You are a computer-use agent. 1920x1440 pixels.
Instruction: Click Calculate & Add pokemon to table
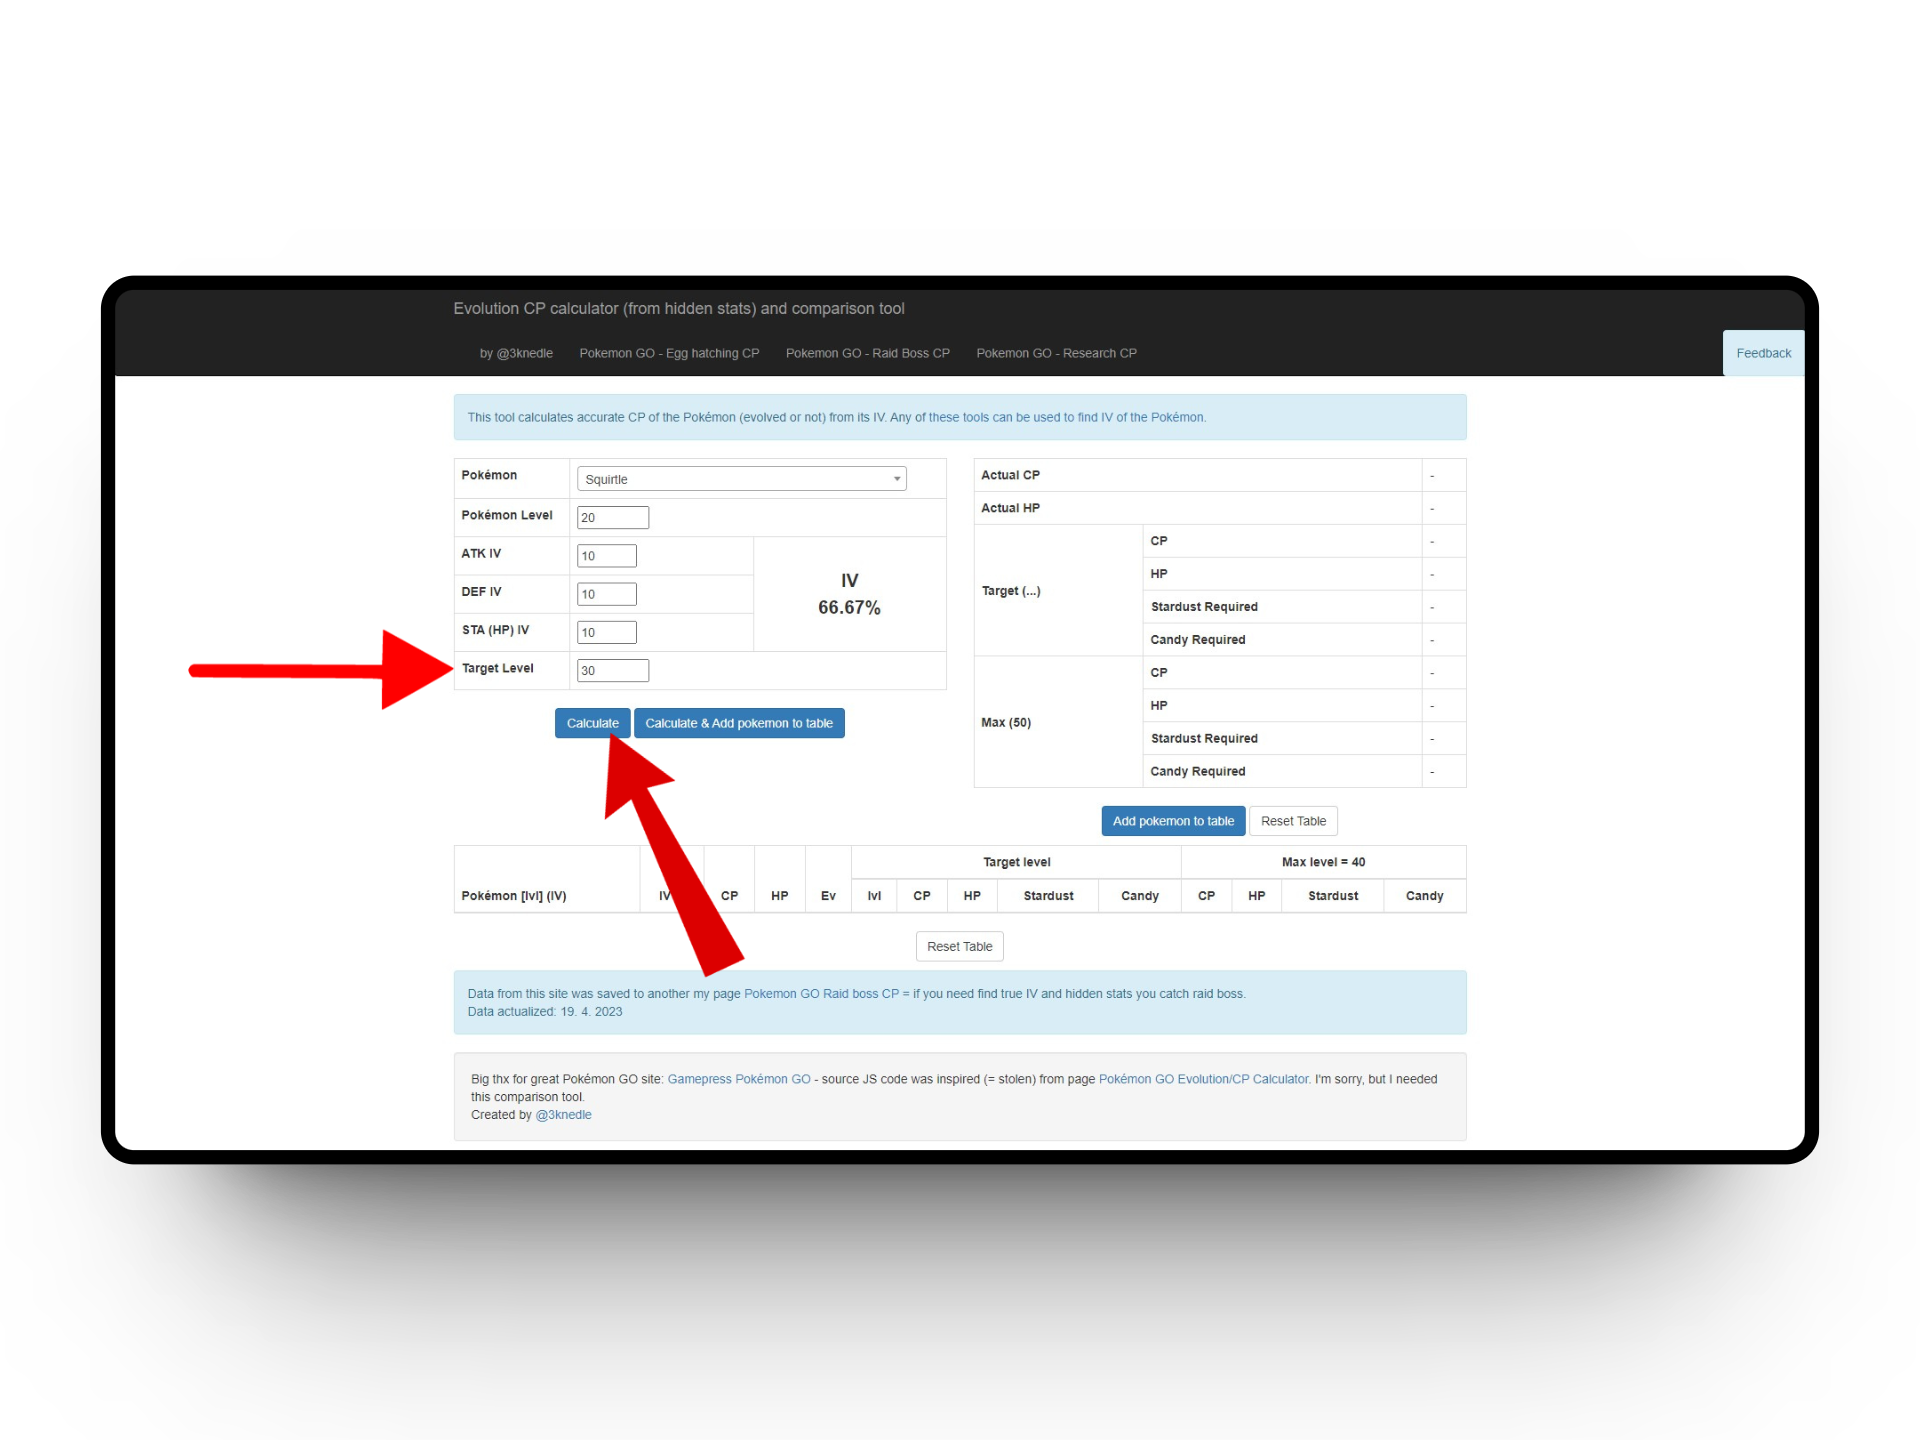(738, 723)
